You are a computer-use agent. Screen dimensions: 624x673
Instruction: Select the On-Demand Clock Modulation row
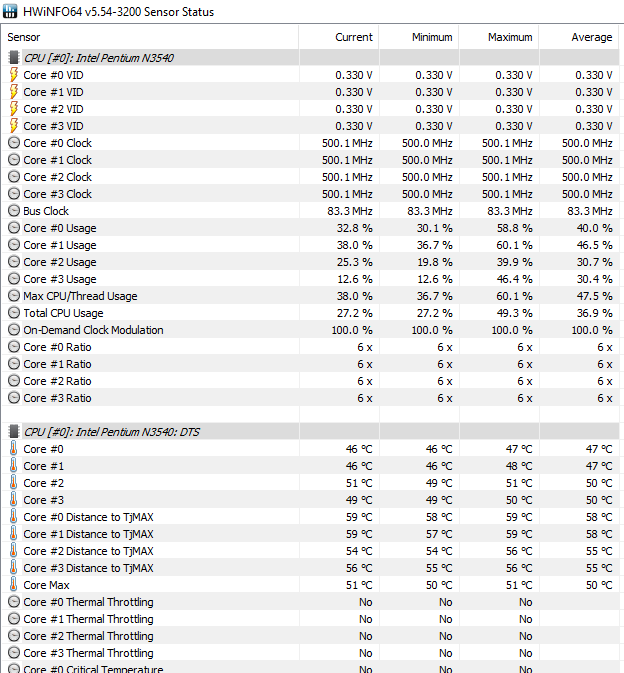coord(93,330)
